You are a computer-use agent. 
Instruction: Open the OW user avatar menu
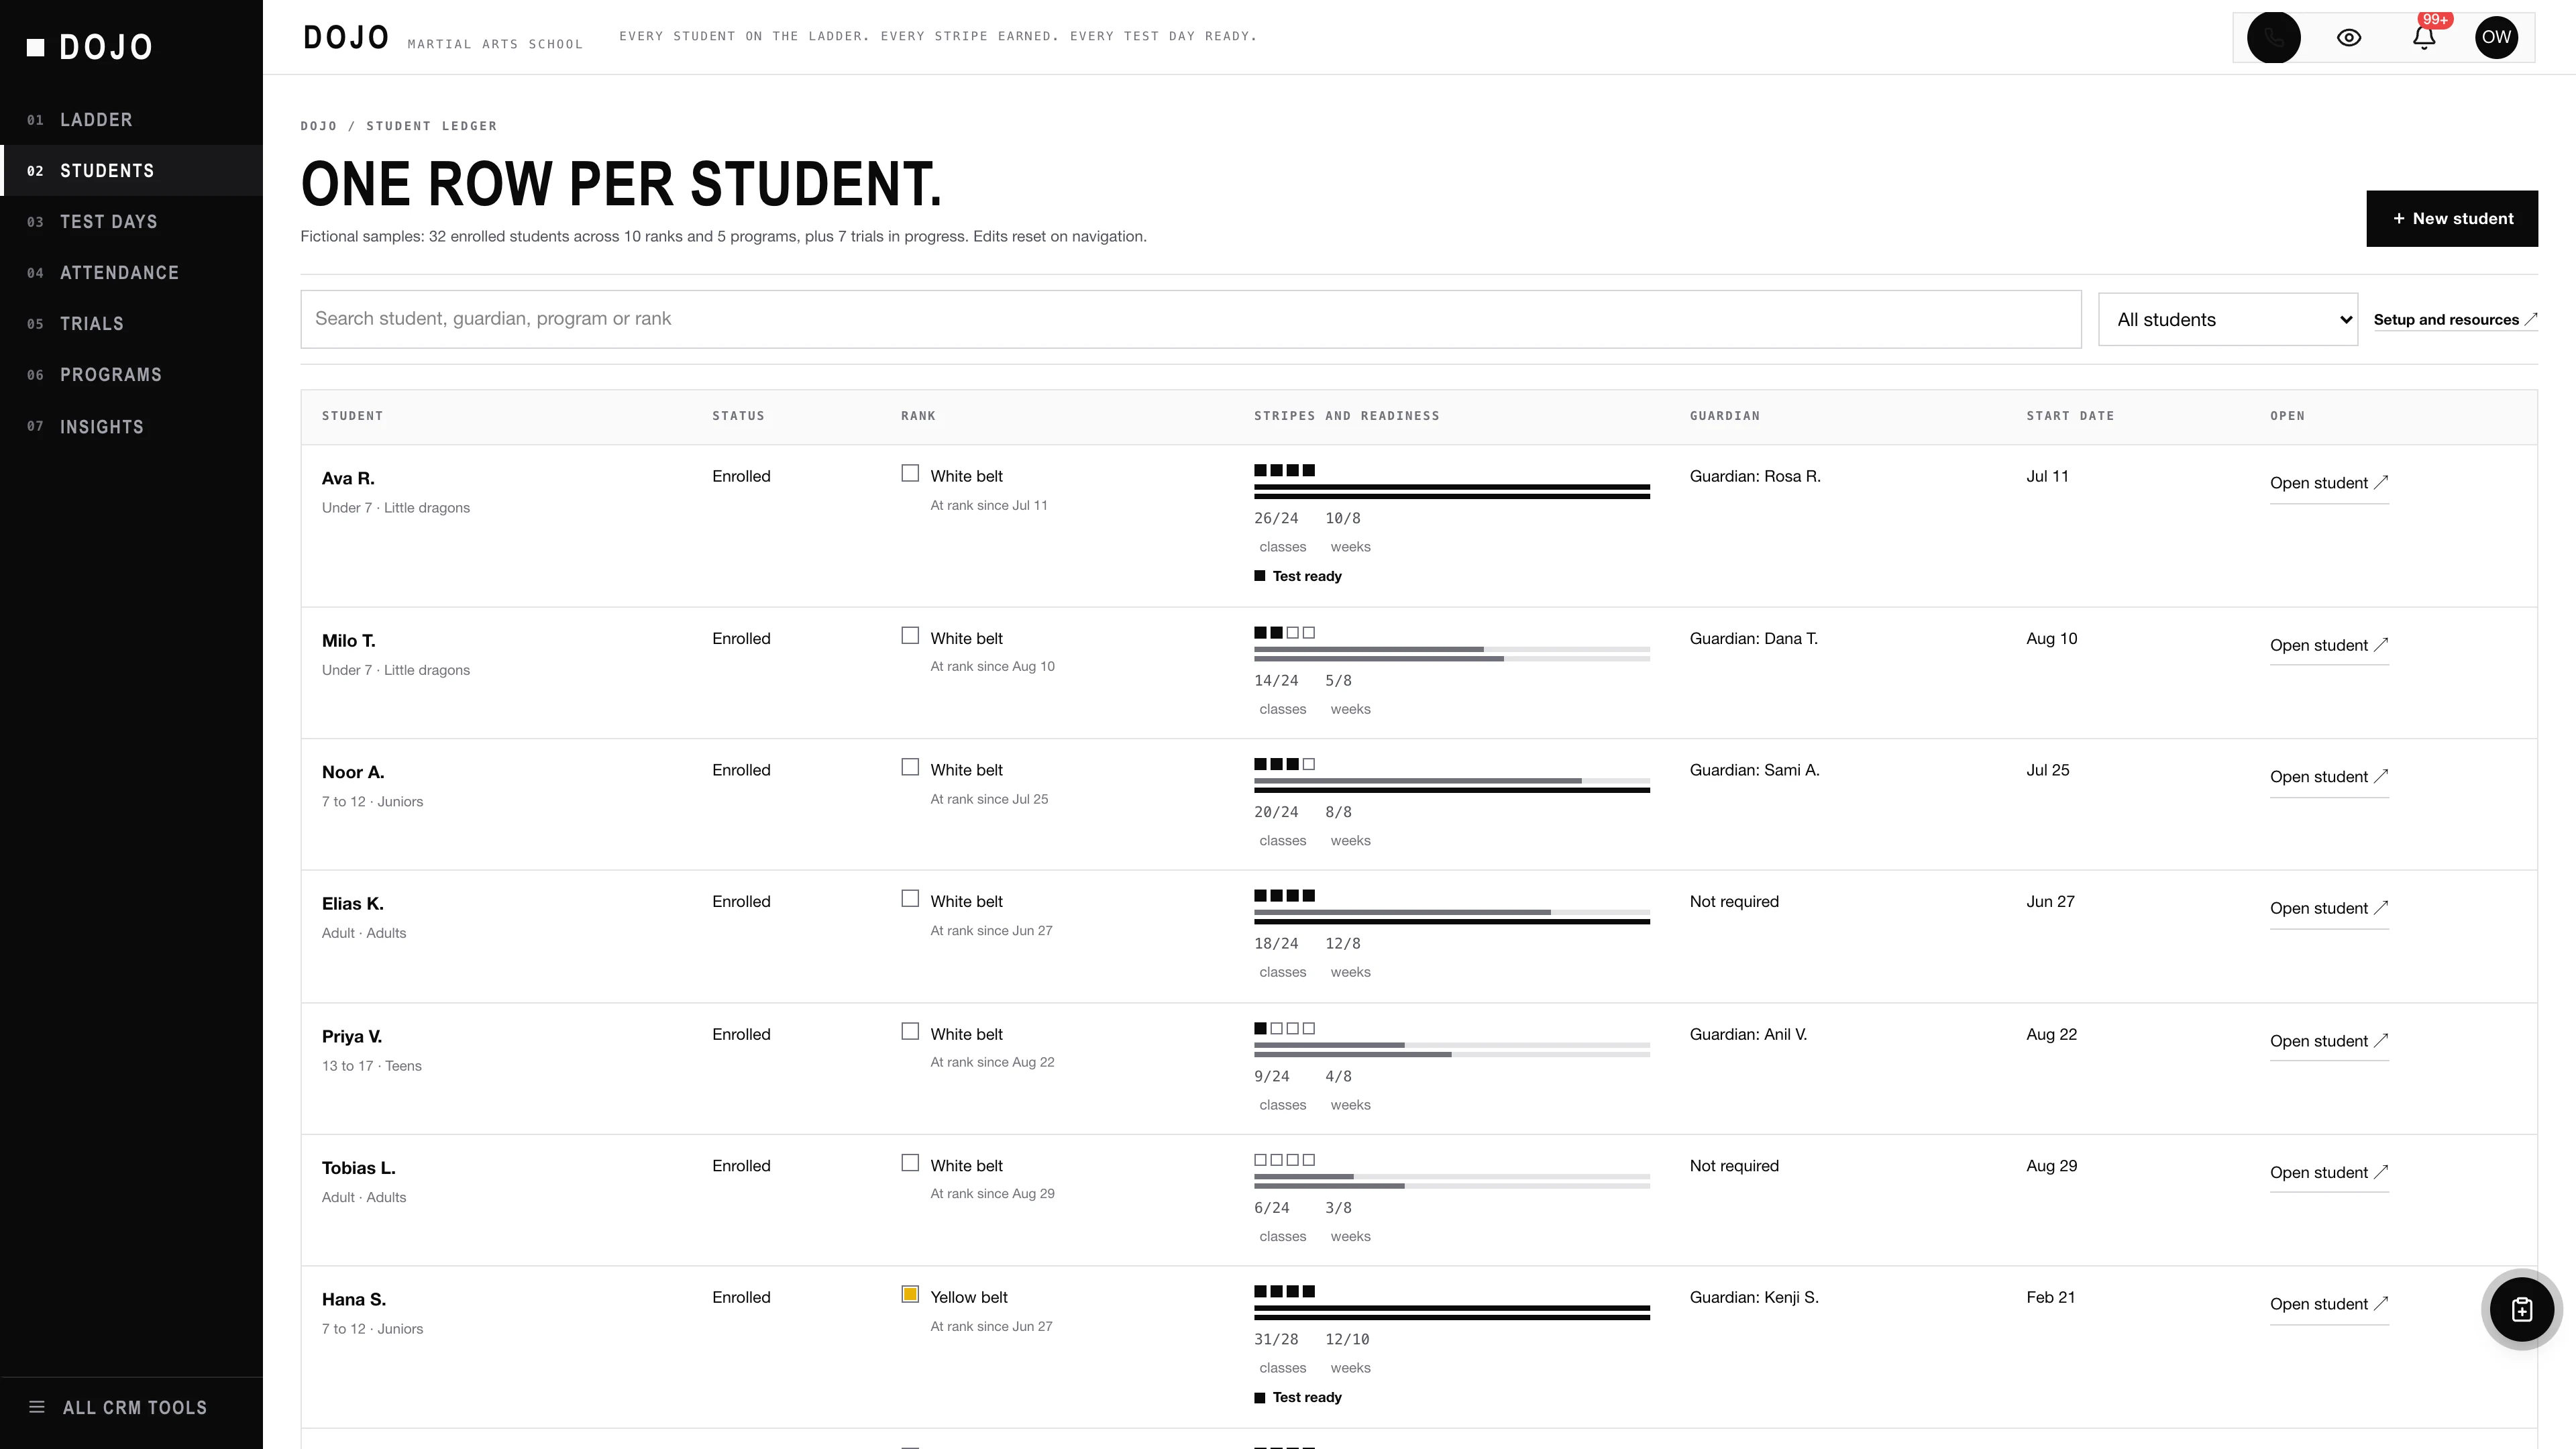coord(2496,37)
